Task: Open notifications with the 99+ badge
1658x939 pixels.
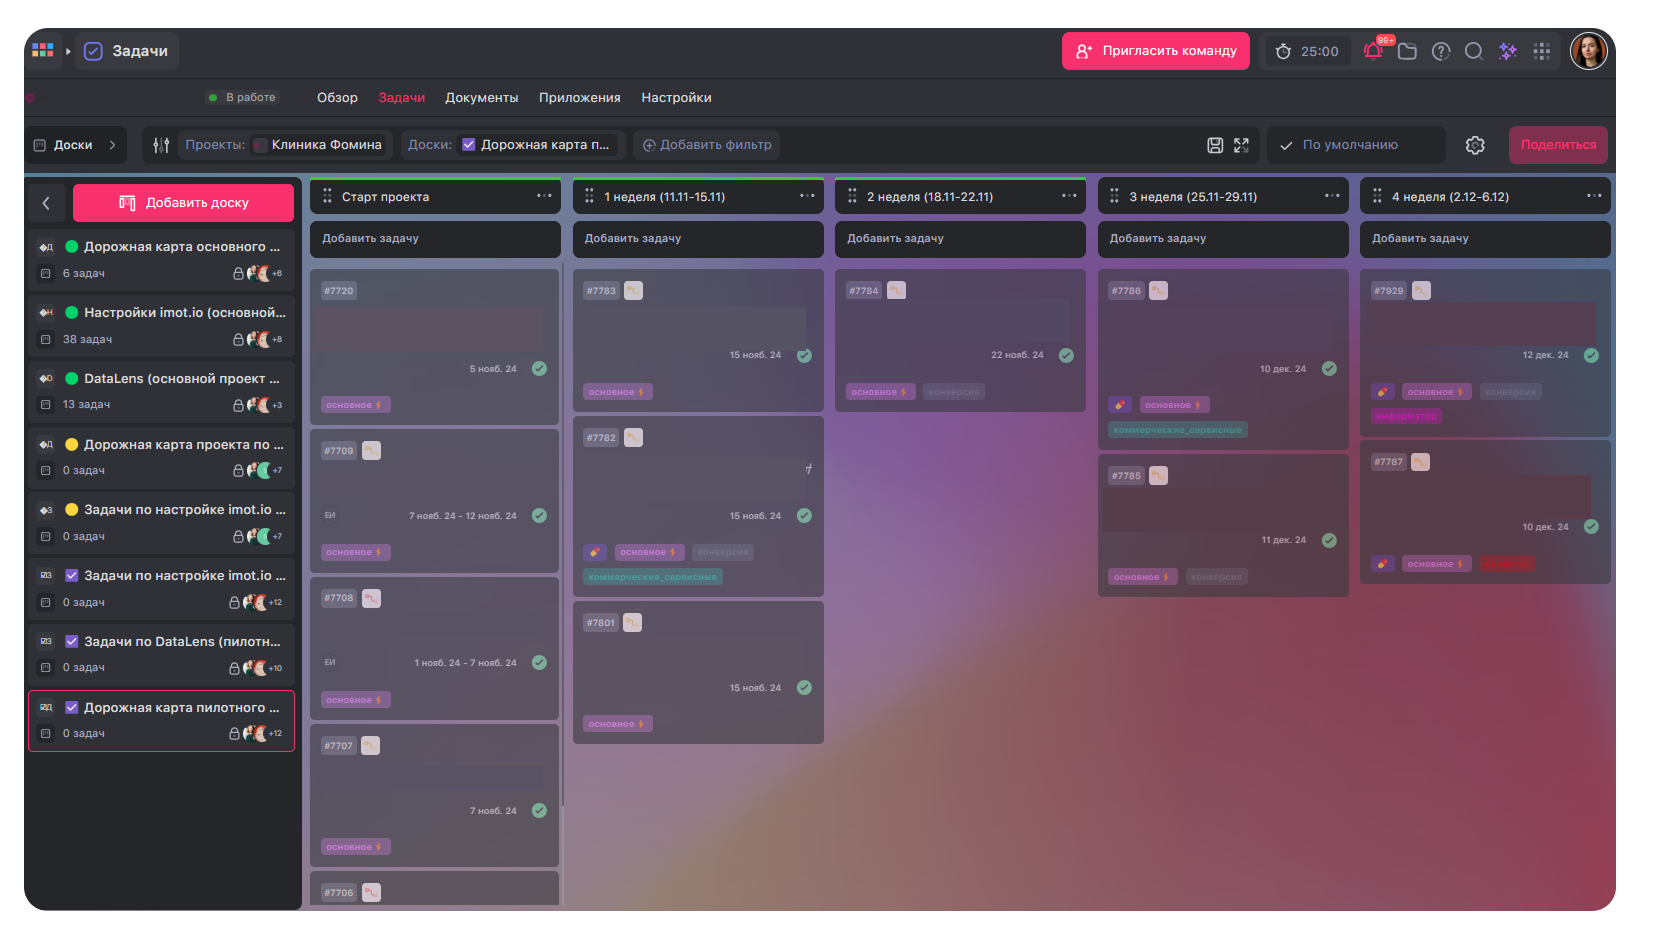Action: (1372, 51)
